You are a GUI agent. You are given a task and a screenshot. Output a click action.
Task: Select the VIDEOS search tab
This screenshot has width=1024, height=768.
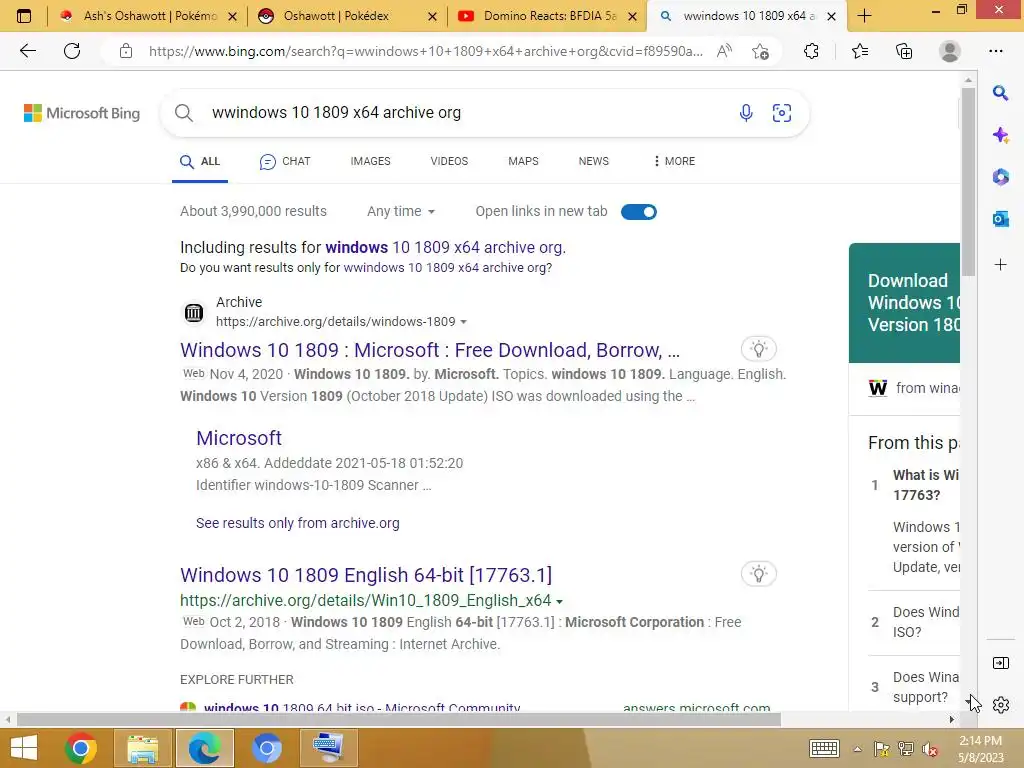click(x=449, y=161)
